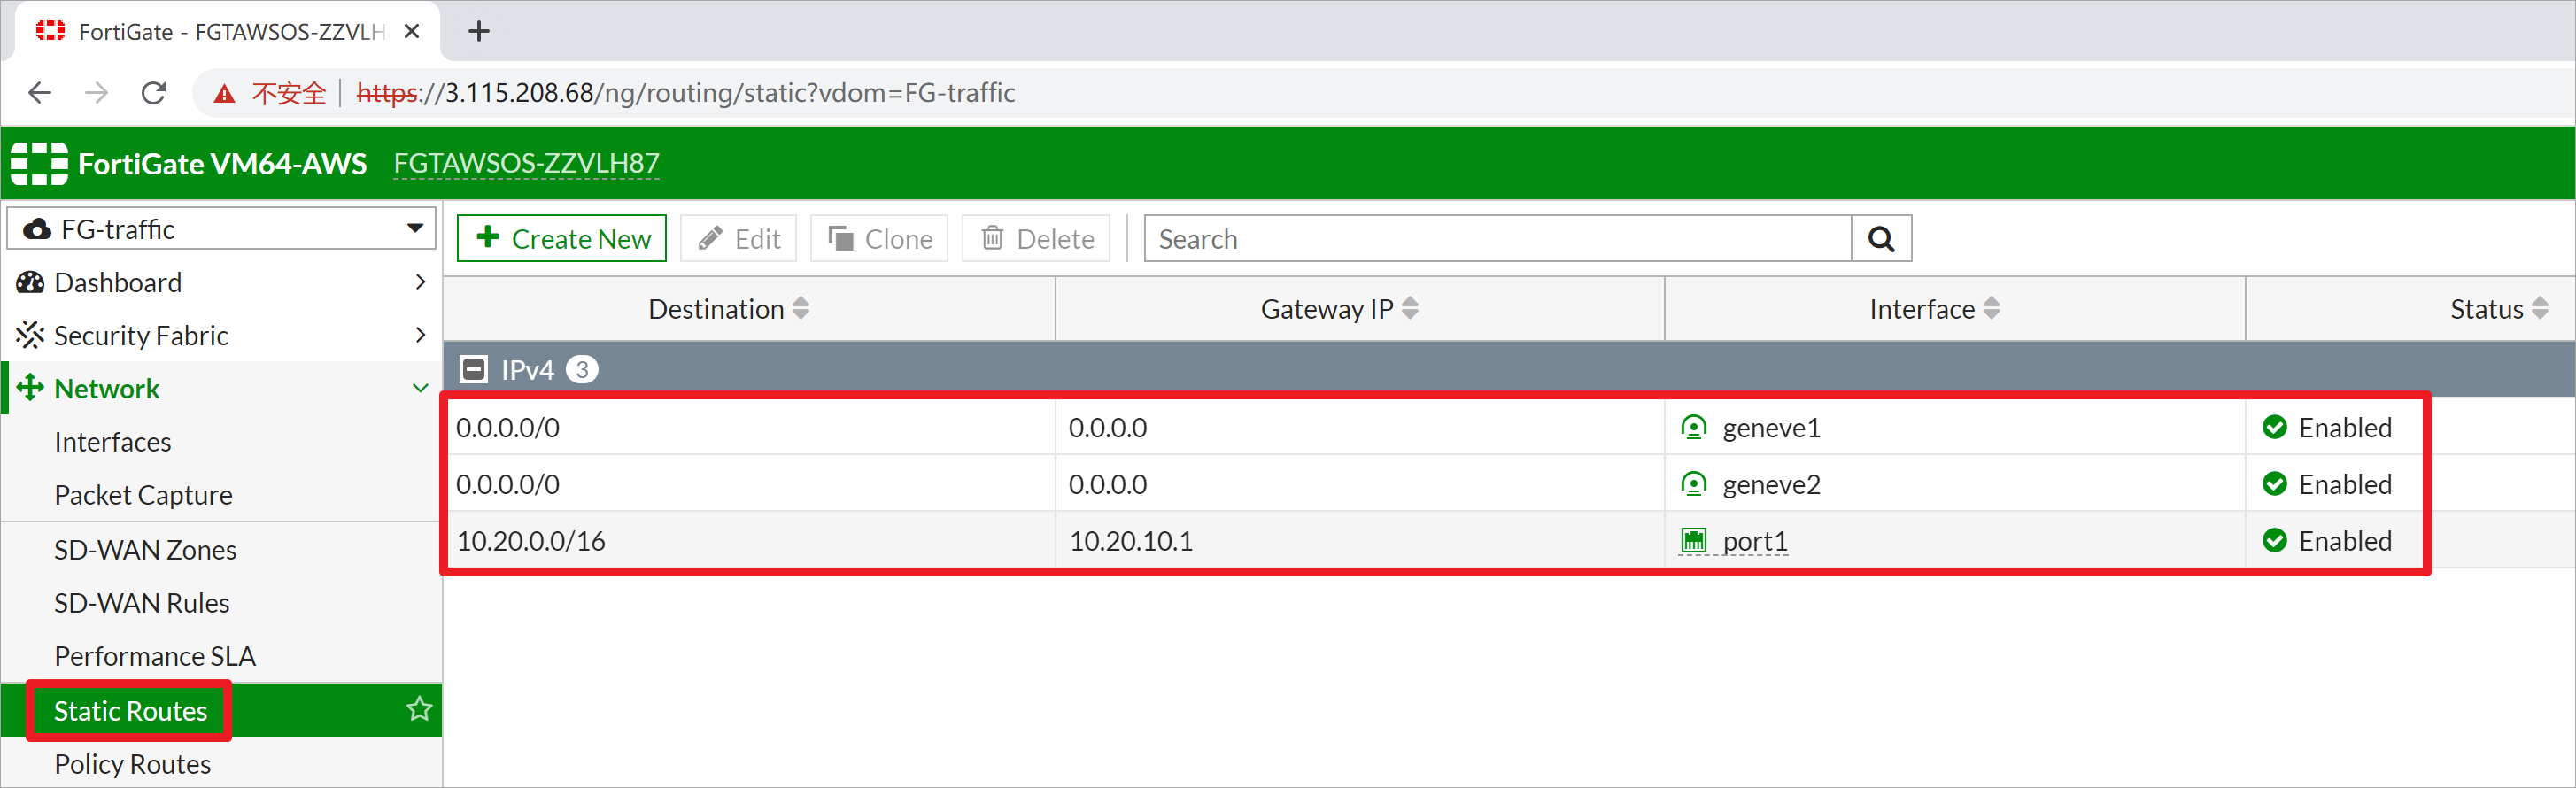Click the browser back arrow

pos(40,93)
